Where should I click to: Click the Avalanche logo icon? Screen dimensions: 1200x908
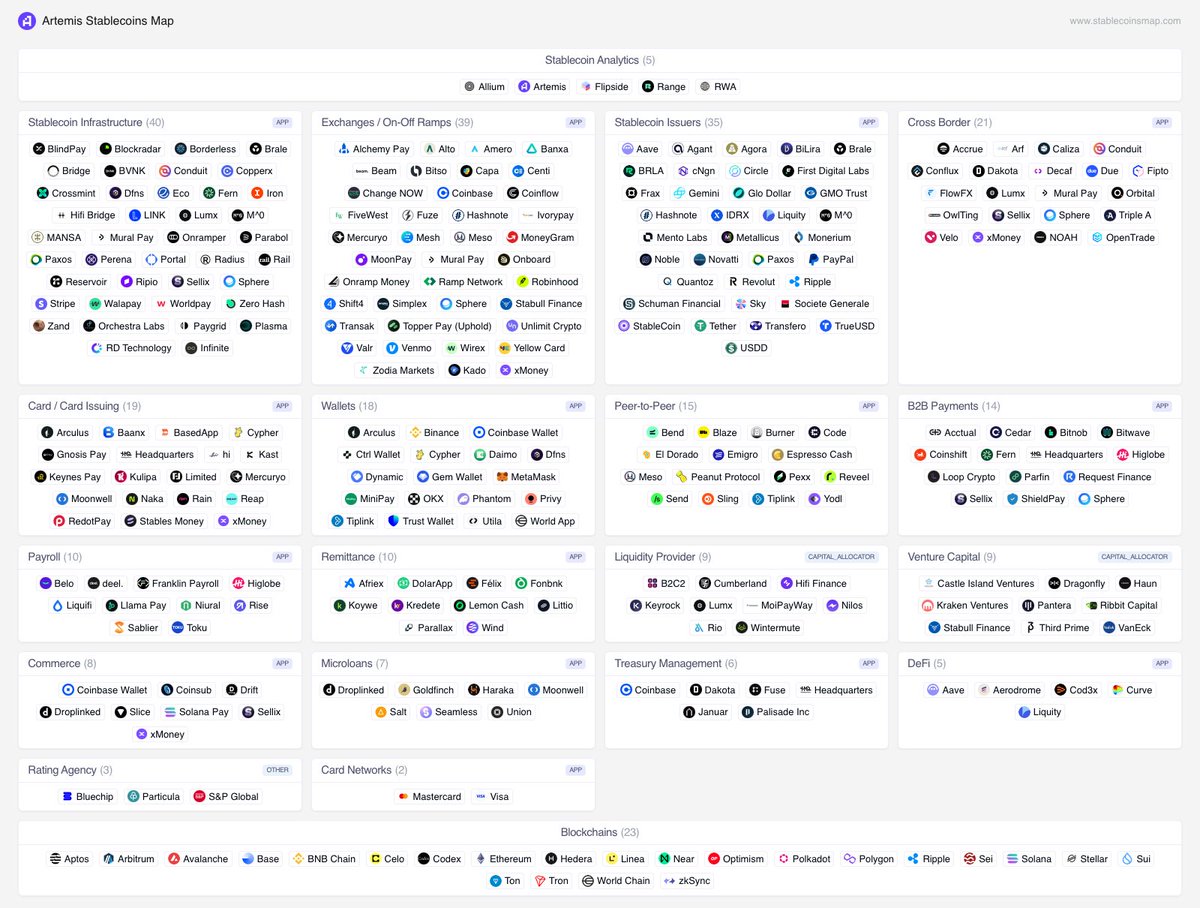pos(174,859)
